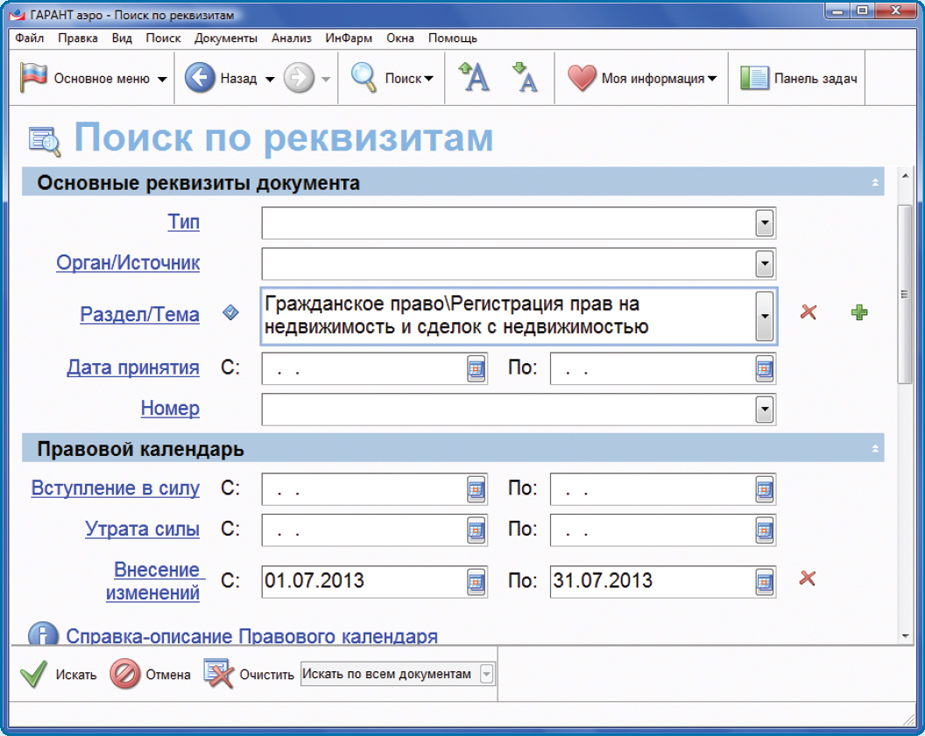Screen dimensions: 925x736
Task: Collapse the Правовой календарь section
Action: coord(875,449)
